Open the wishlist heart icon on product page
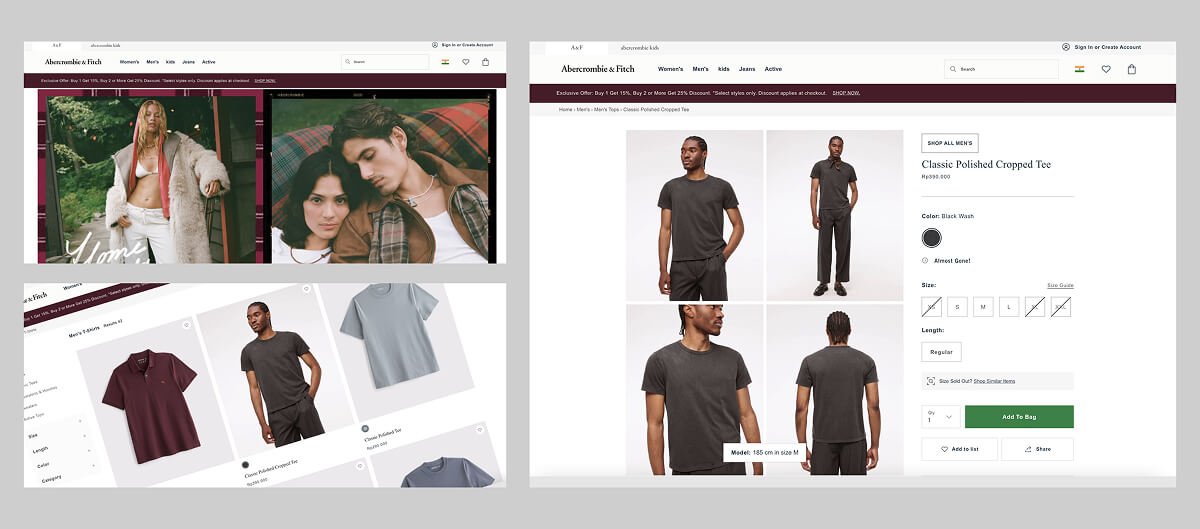 tap(1106, 69)
